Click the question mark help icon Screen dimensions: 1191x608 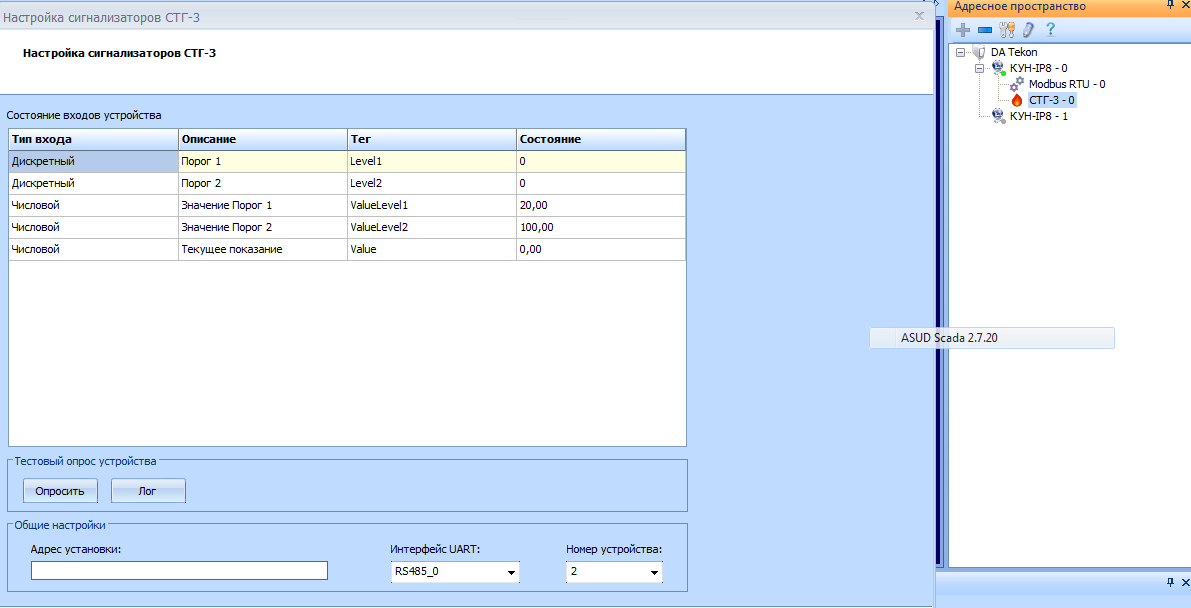coord(1051,30)
